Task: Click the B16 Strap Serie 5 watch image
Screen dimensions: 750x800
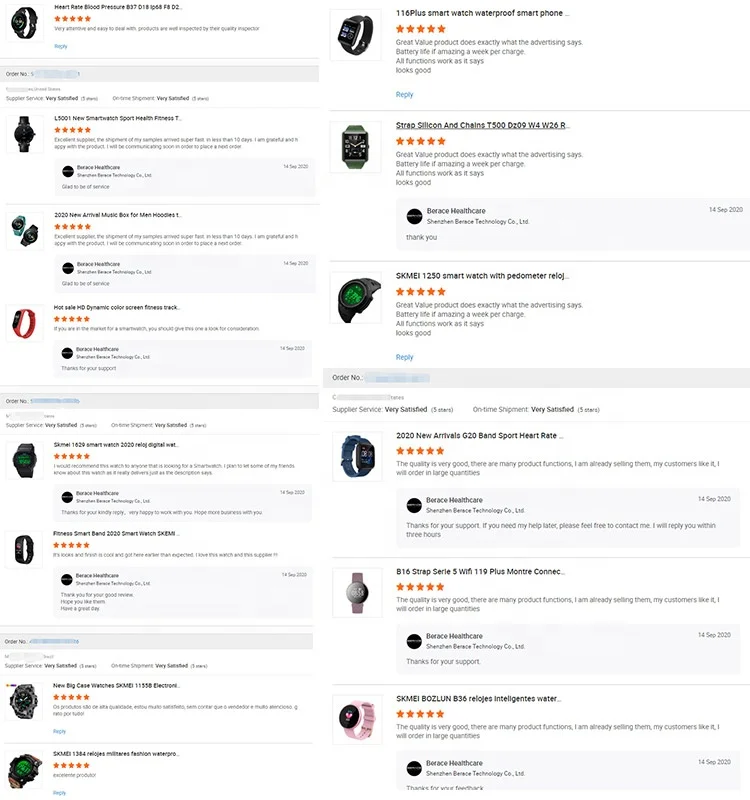Action: click(357, 592)
